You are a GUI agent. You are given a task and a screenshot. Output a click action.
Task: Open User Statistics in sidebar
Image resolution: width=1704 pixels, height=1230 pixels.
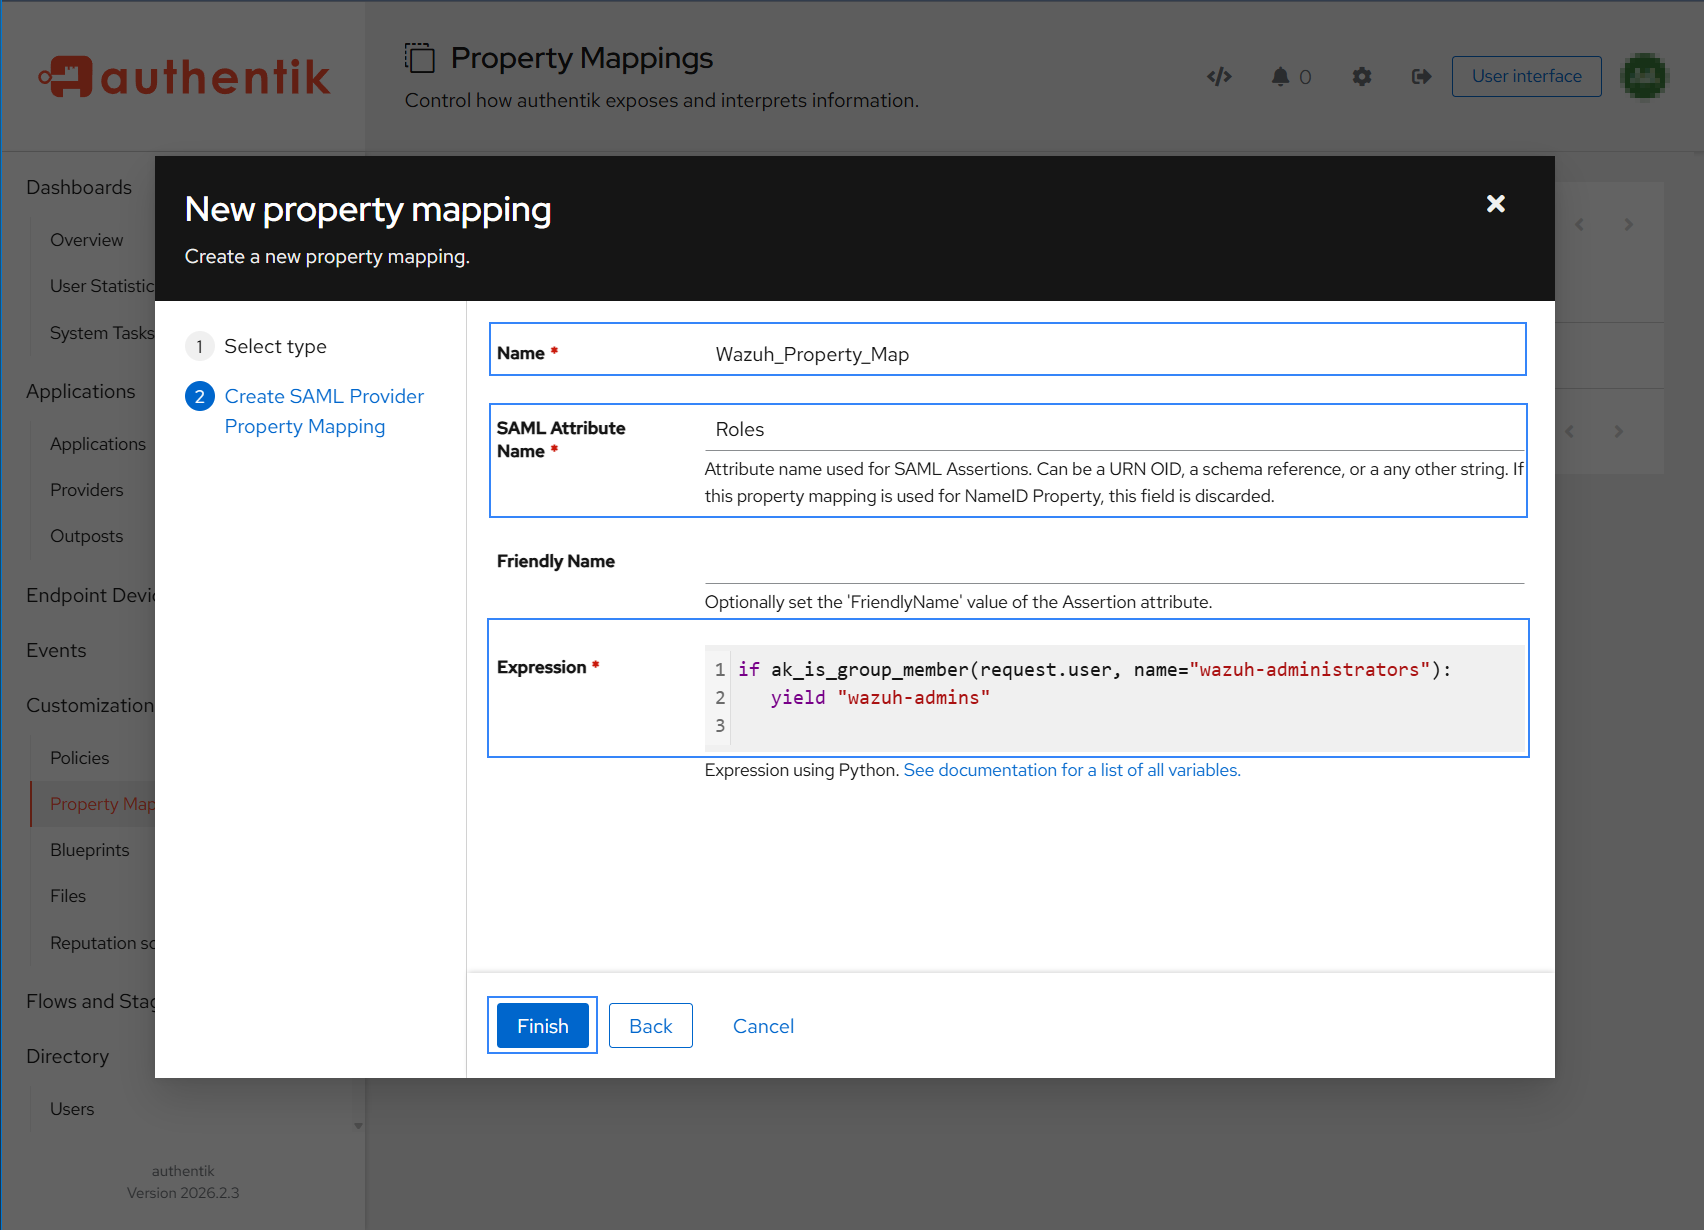click(x=102, y=286)
